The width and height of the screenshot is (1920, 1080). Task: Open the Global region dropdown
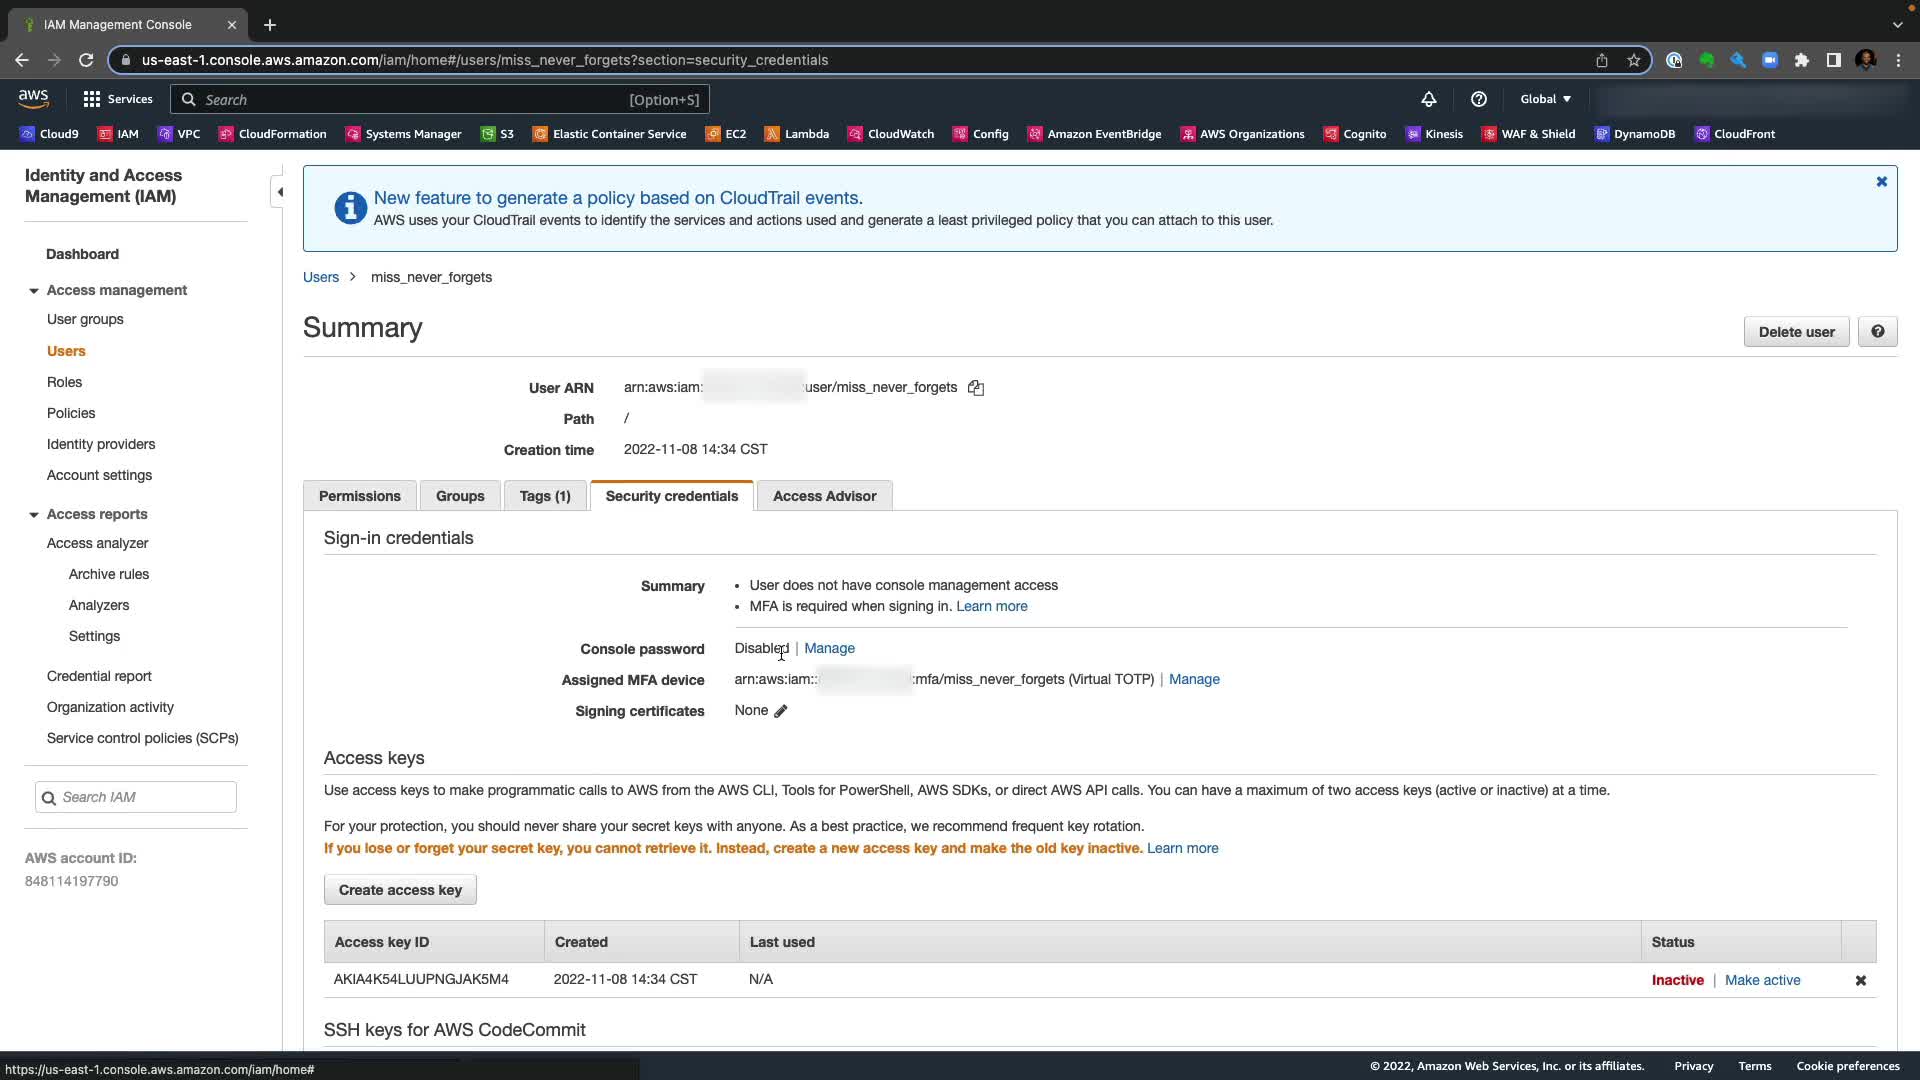(x=1545, y=99)
